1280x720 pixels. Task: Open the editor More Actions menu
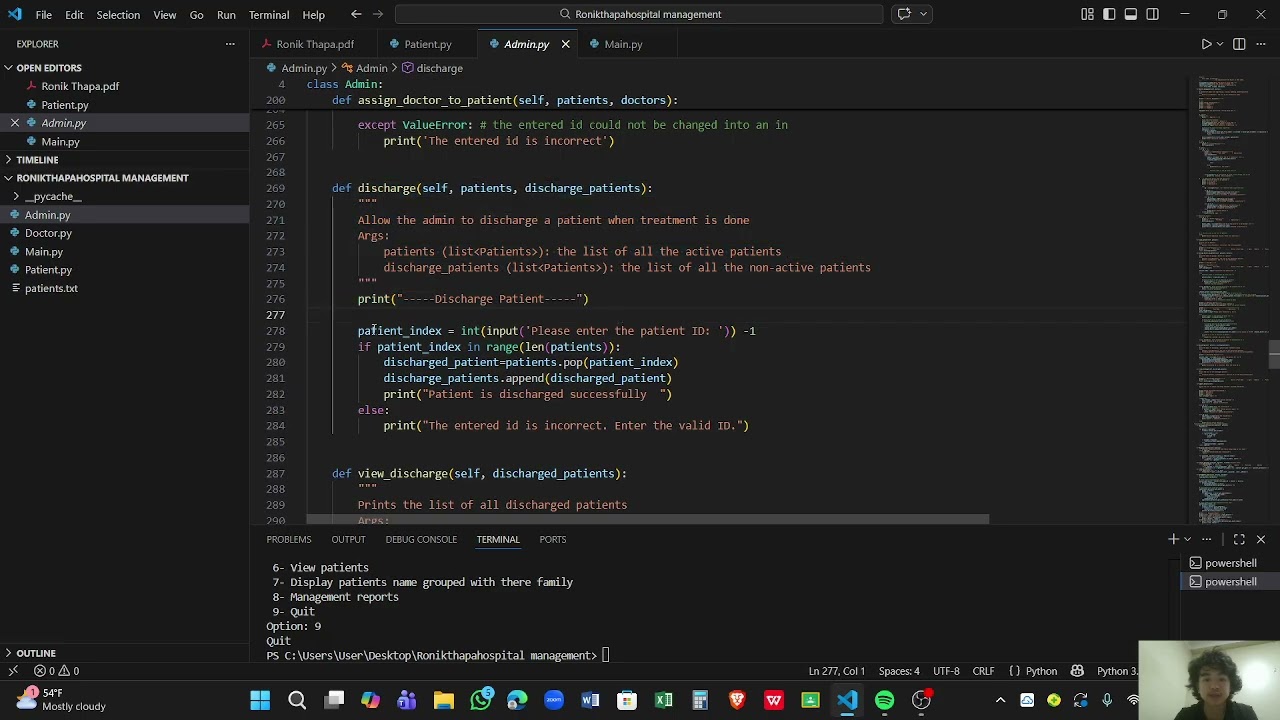tap(1261, 44)
